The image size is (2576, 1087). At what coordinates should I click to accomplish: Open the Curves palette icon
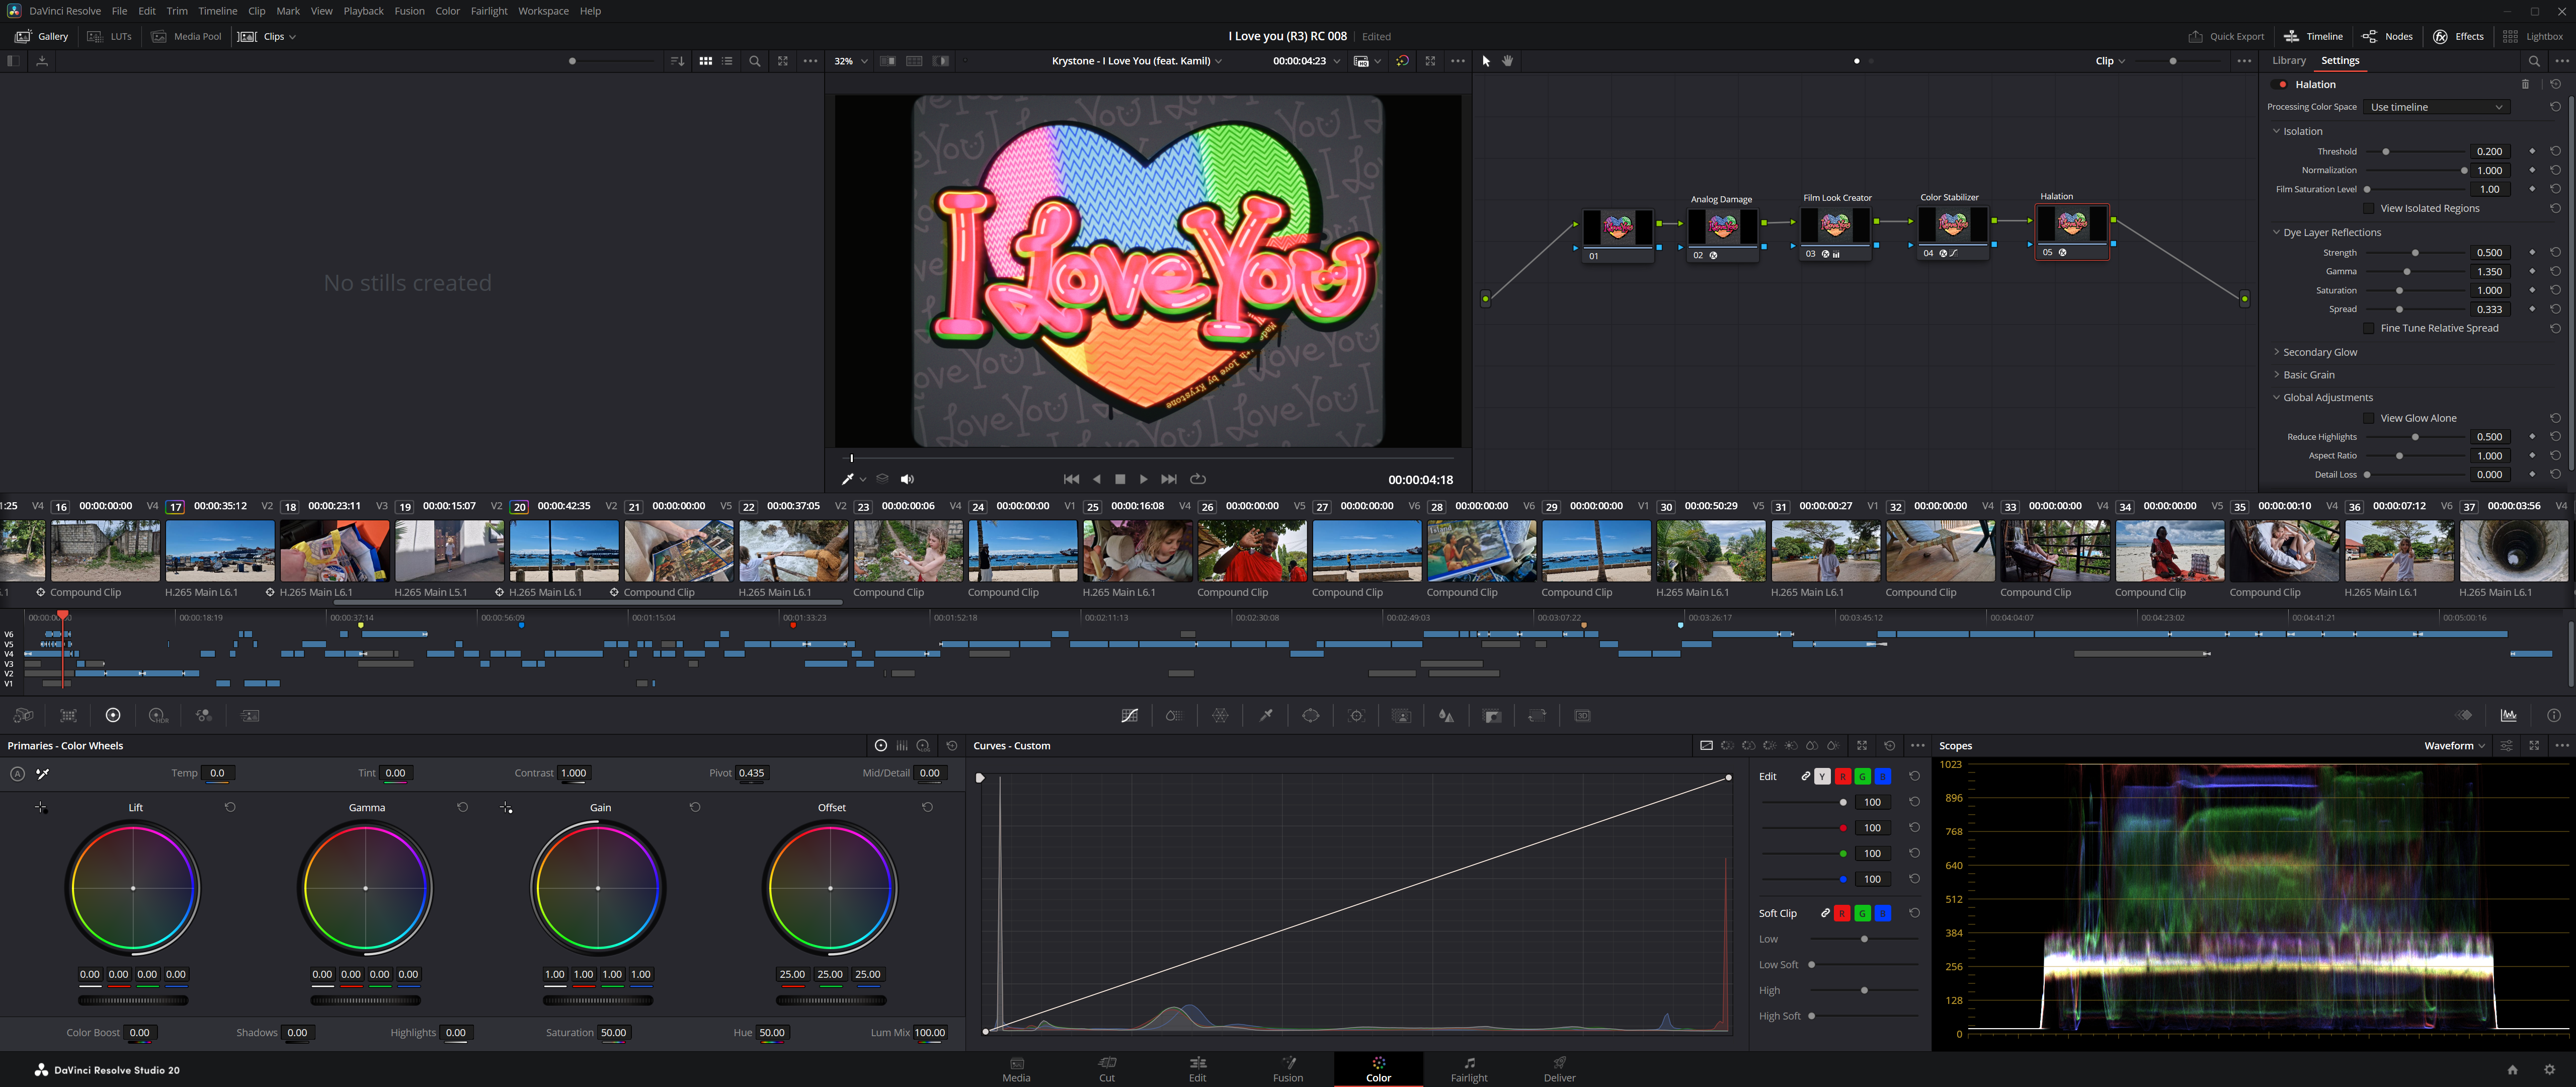(1129, 715)
